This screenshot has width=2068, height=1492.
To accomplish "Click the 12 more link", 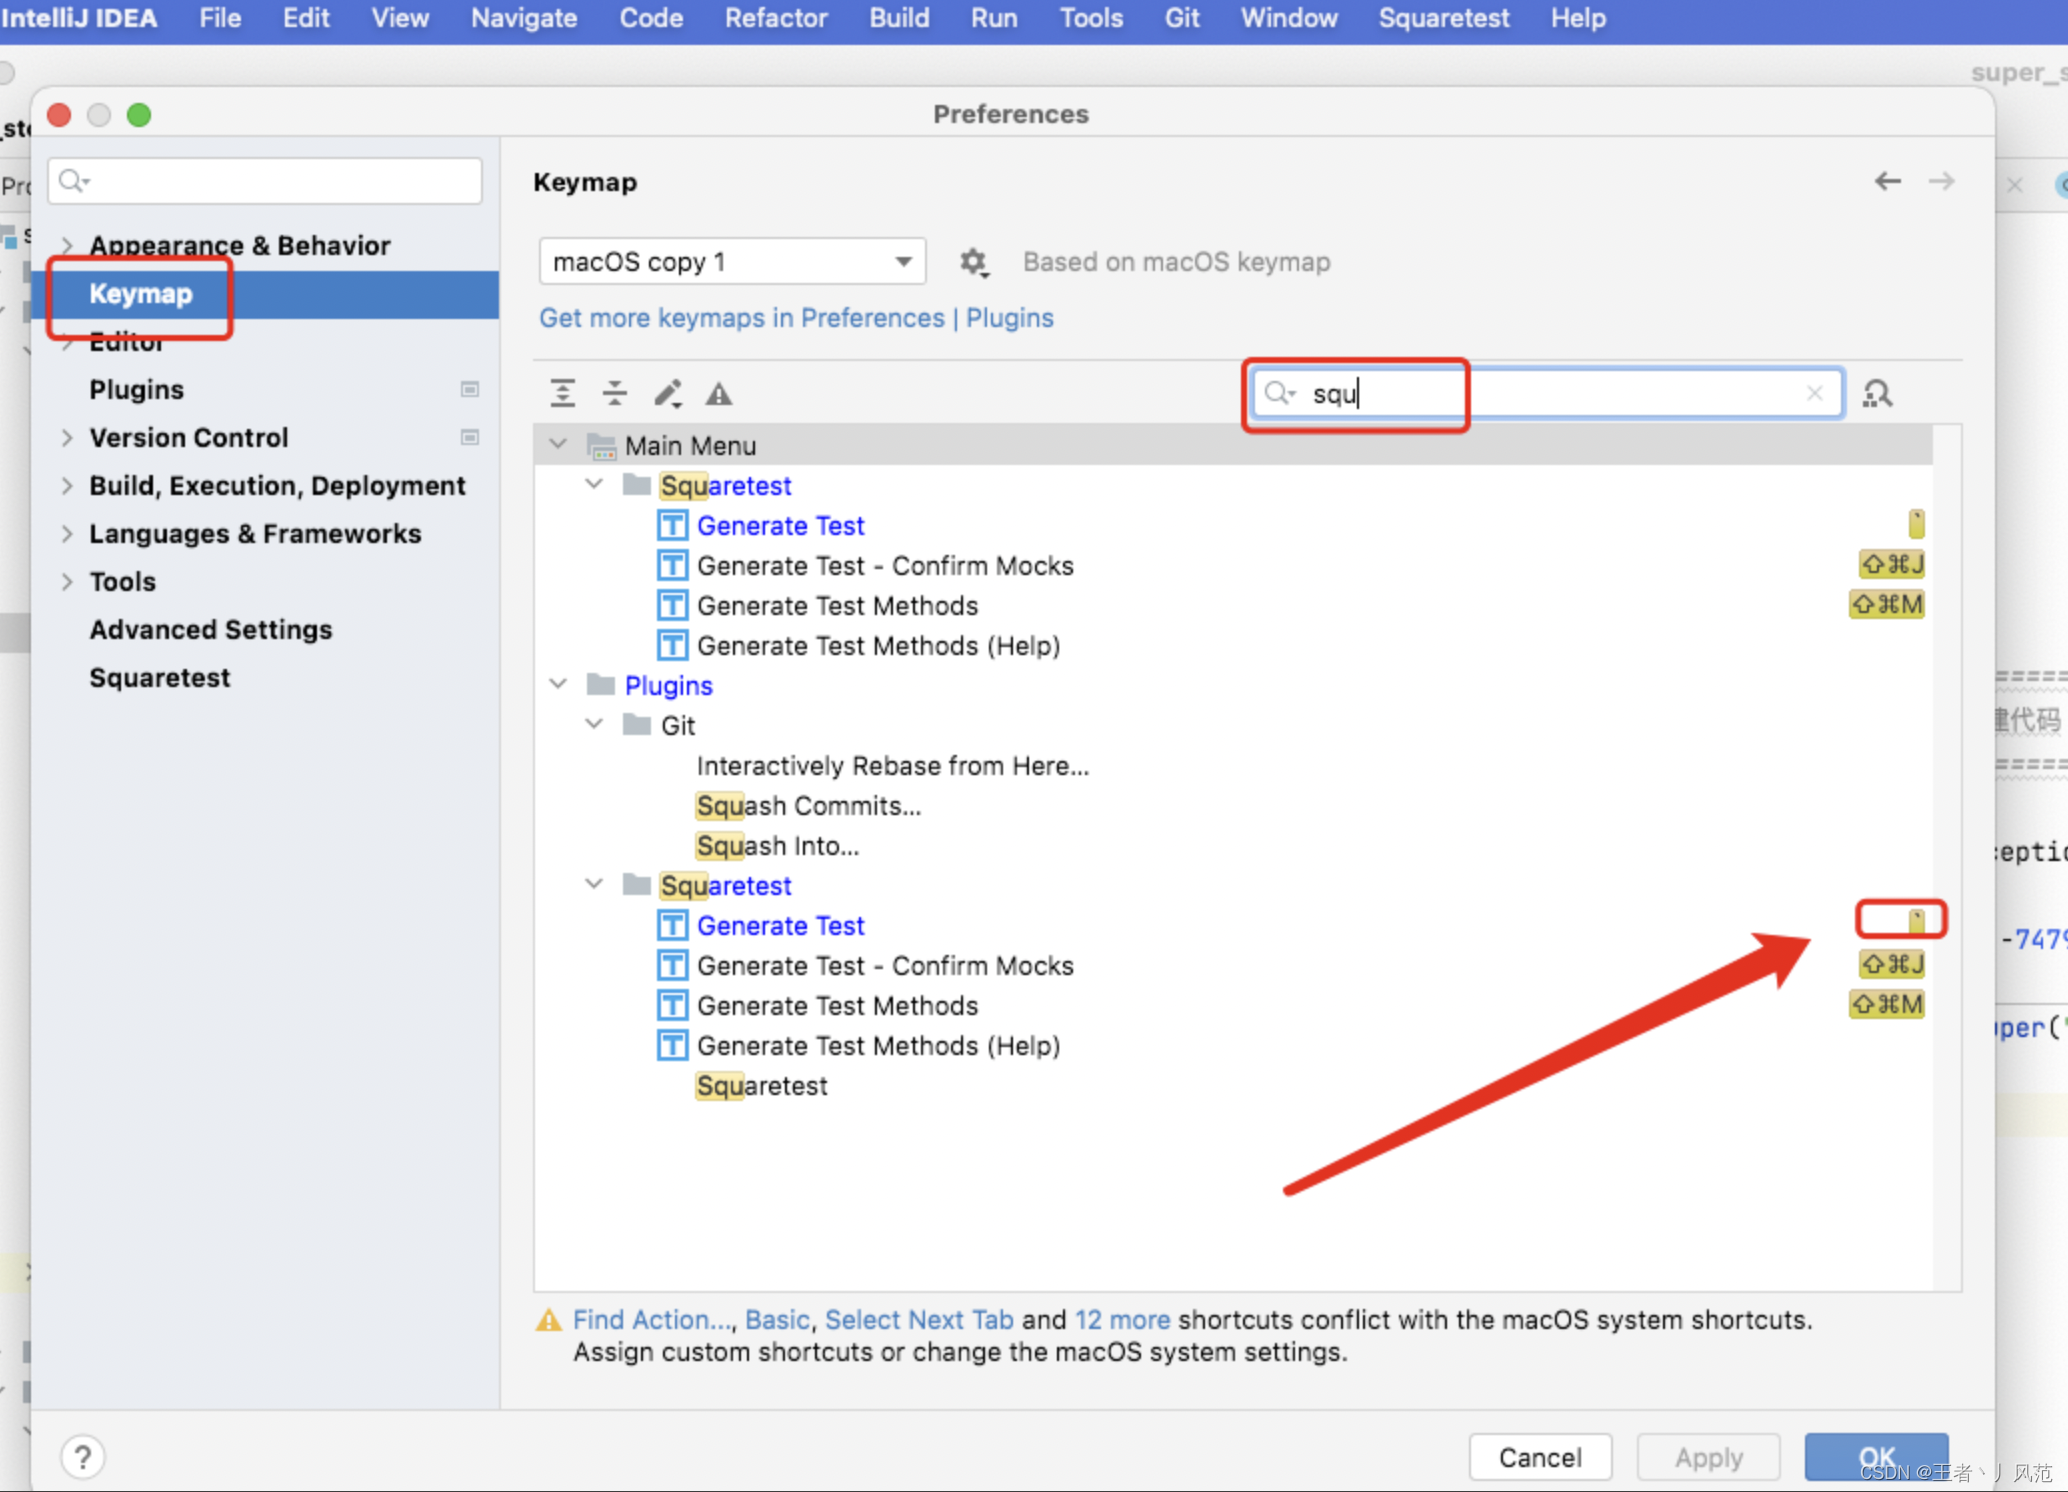I will 1122,1319.
